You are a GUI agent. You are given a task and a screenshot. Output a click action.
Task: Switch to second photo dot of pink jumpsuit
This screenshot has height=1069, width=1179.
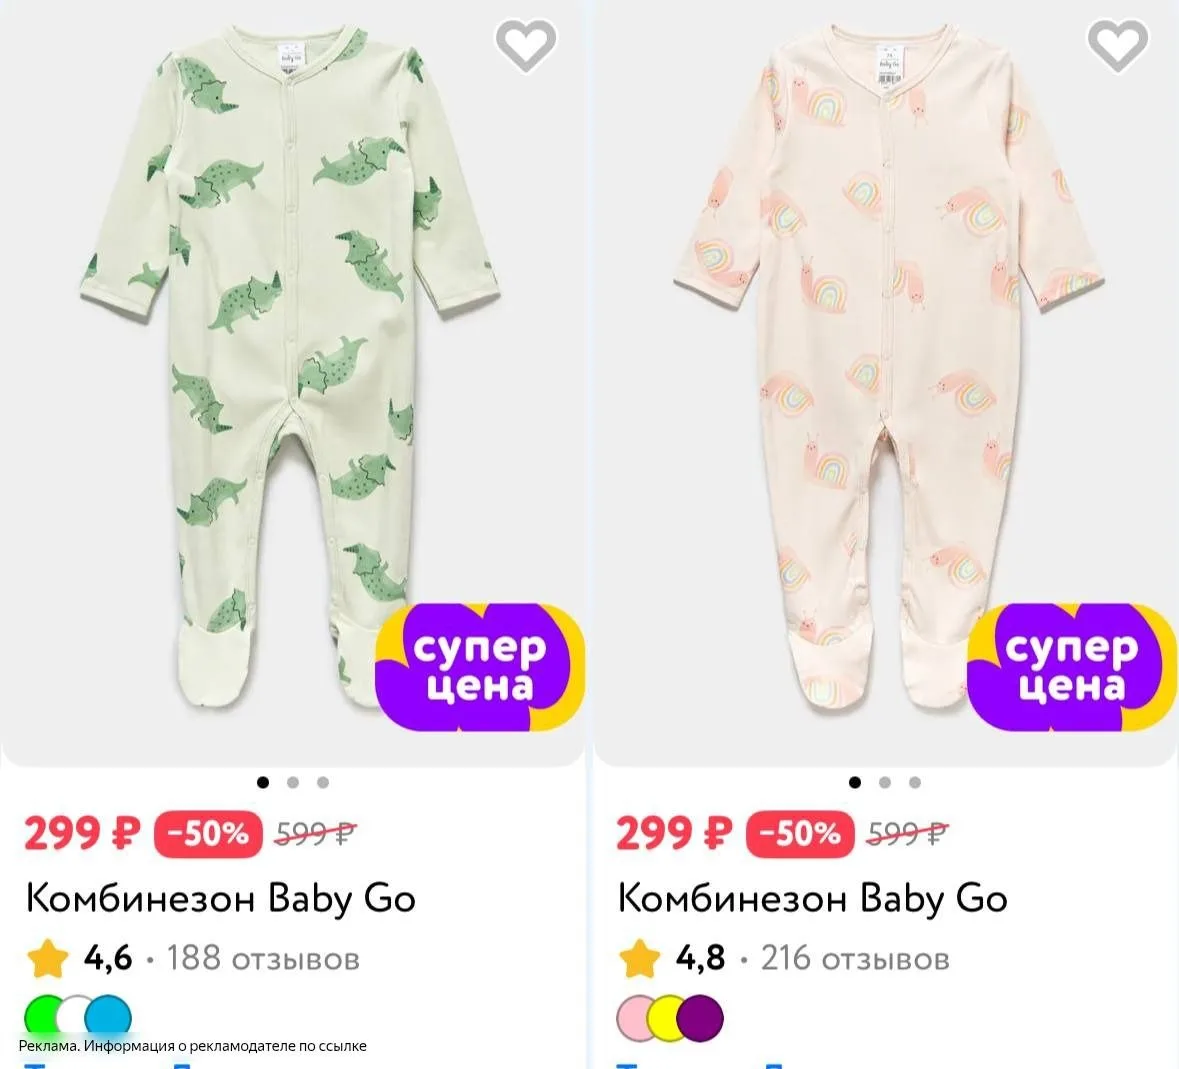point(884,783)
